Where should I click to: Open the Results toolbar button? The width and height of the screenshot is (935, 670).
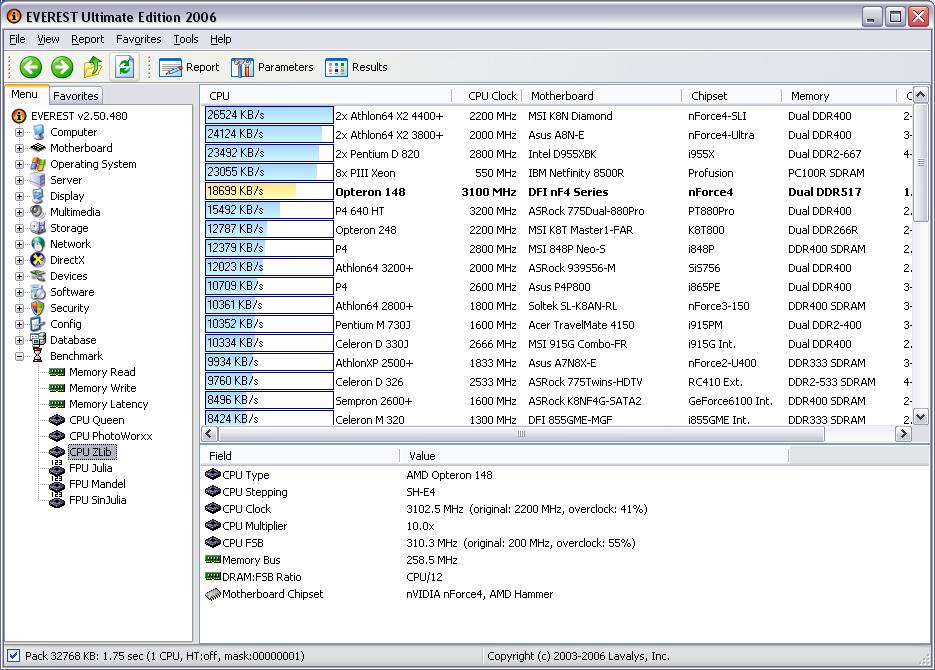[356, 67]
